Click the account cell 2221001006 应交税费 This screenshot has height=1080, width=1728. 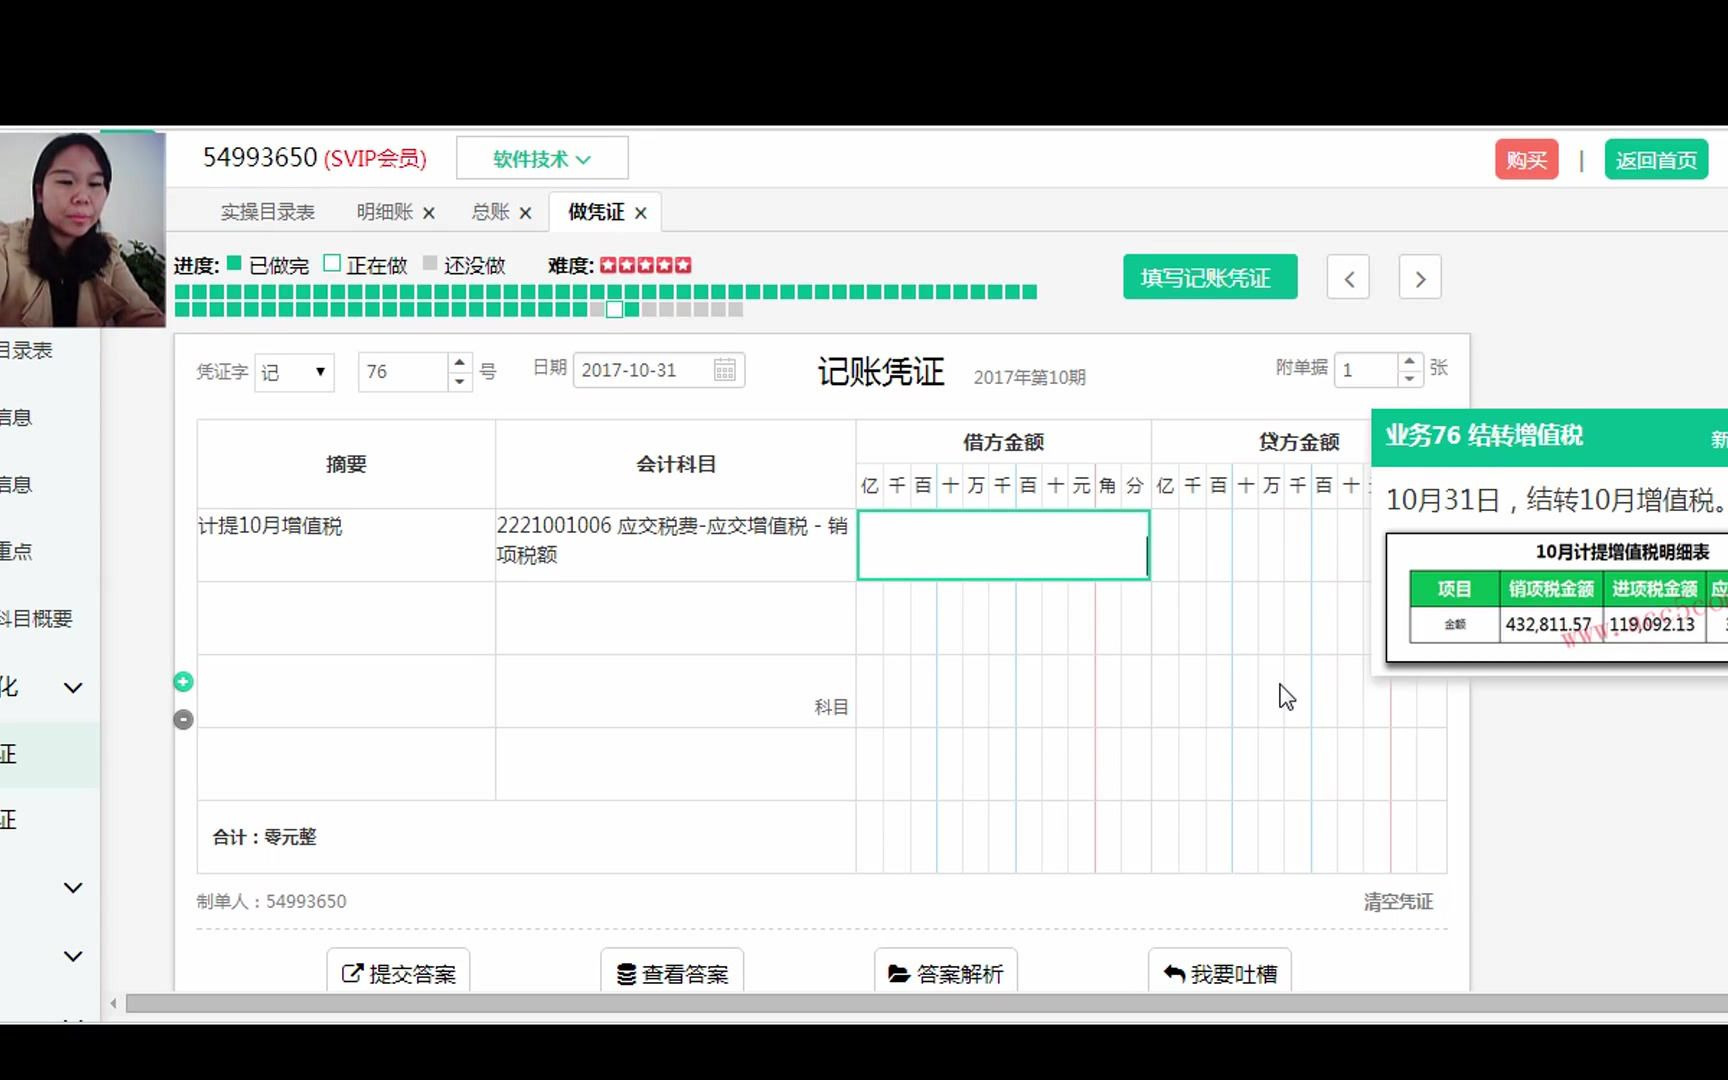coord(675,545)
